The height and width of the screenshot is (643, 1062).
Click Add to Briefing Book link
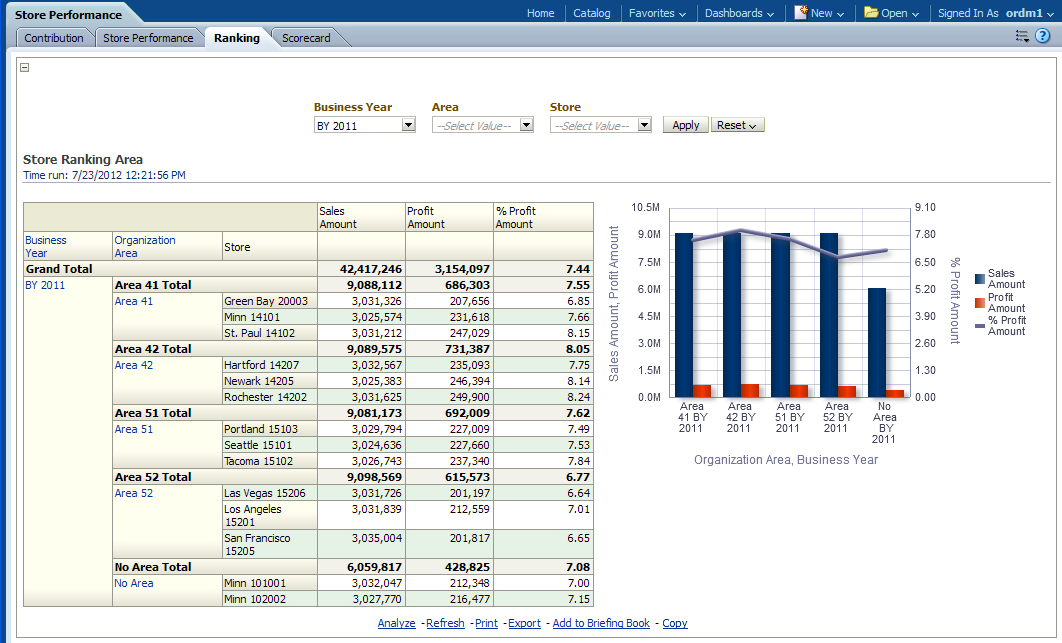click(601, 623)
